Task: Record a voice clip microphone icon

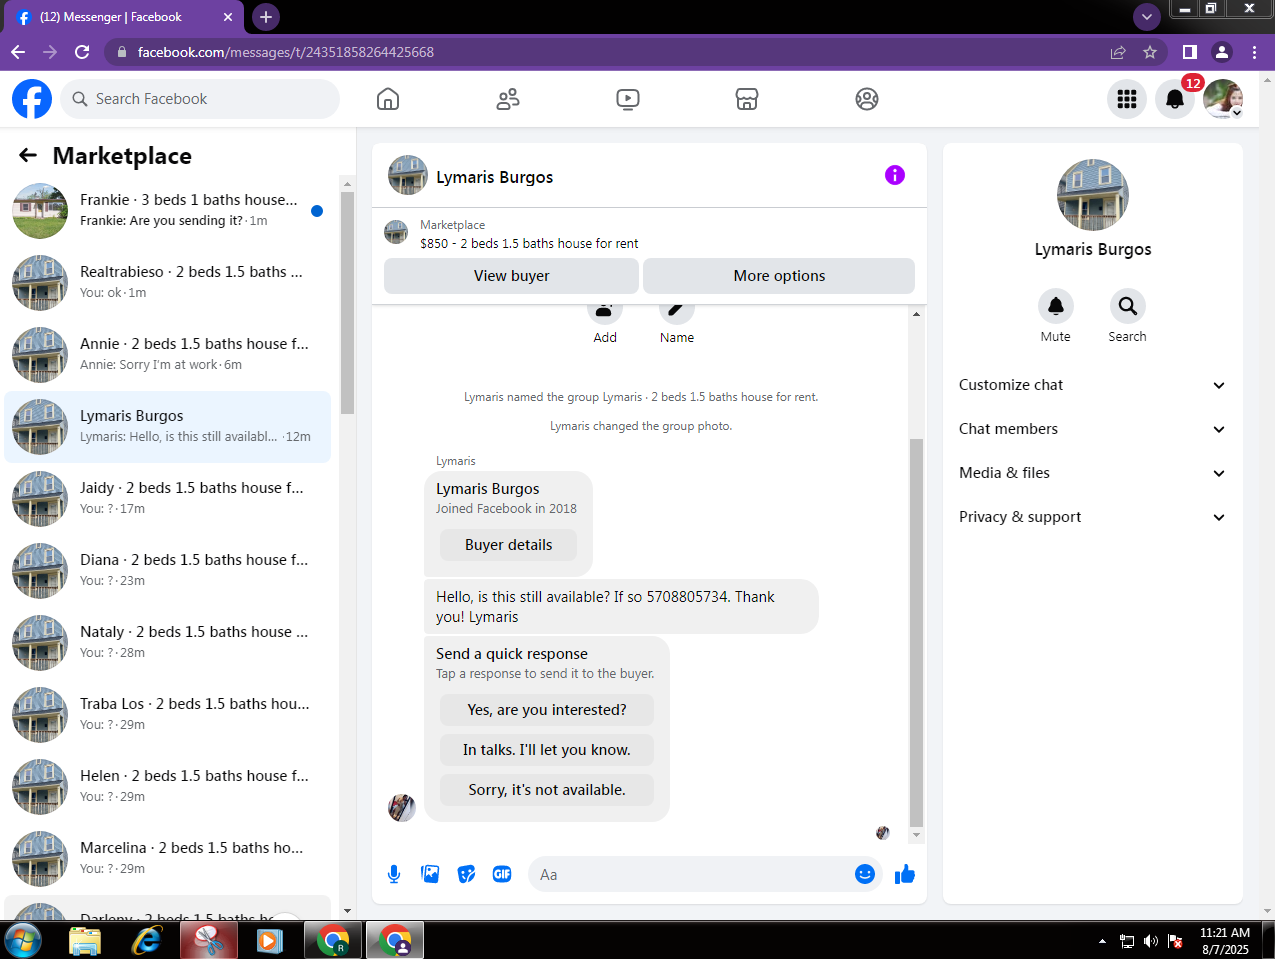Action: tap(394, 874)
